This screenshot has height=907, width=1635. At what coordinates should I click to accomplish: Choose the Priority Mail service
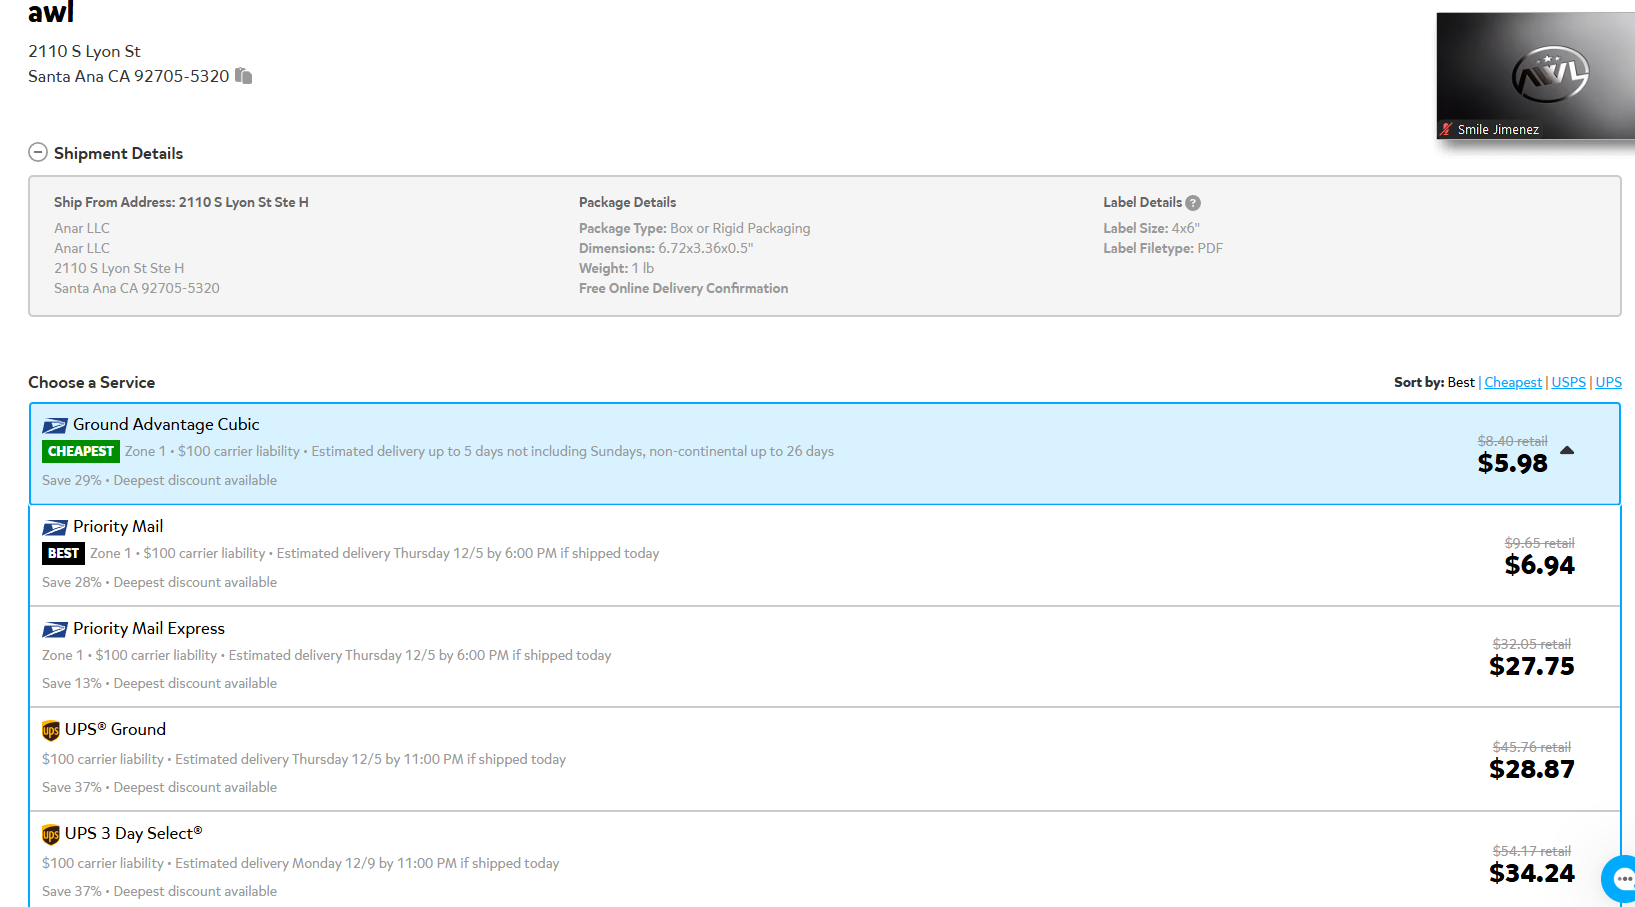pos(825,555)
